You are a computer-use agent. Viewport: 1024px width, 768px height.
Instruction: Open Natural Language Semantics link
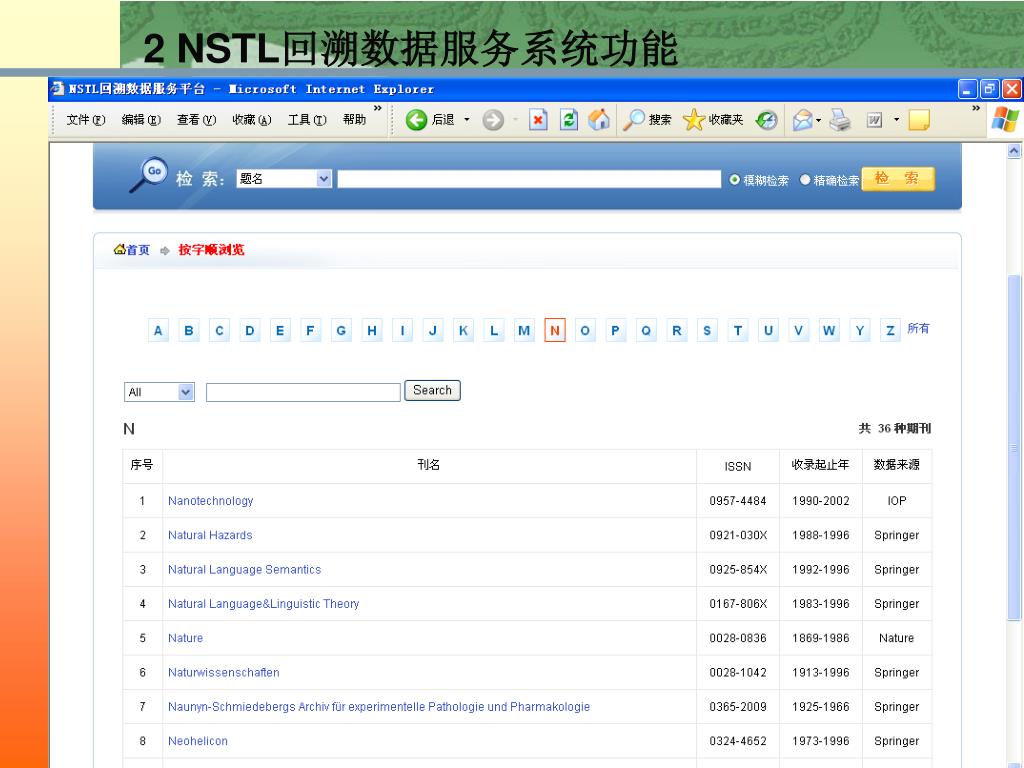[244, 569]
